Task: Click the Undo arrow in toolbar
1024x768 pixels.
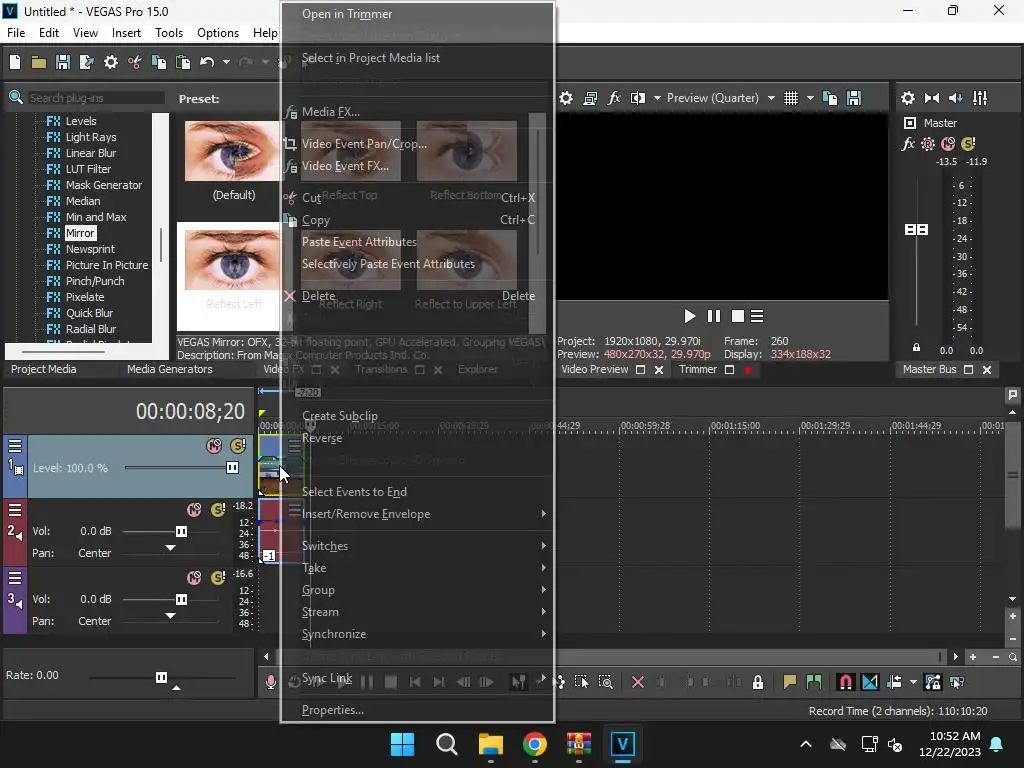Action: 207,62
